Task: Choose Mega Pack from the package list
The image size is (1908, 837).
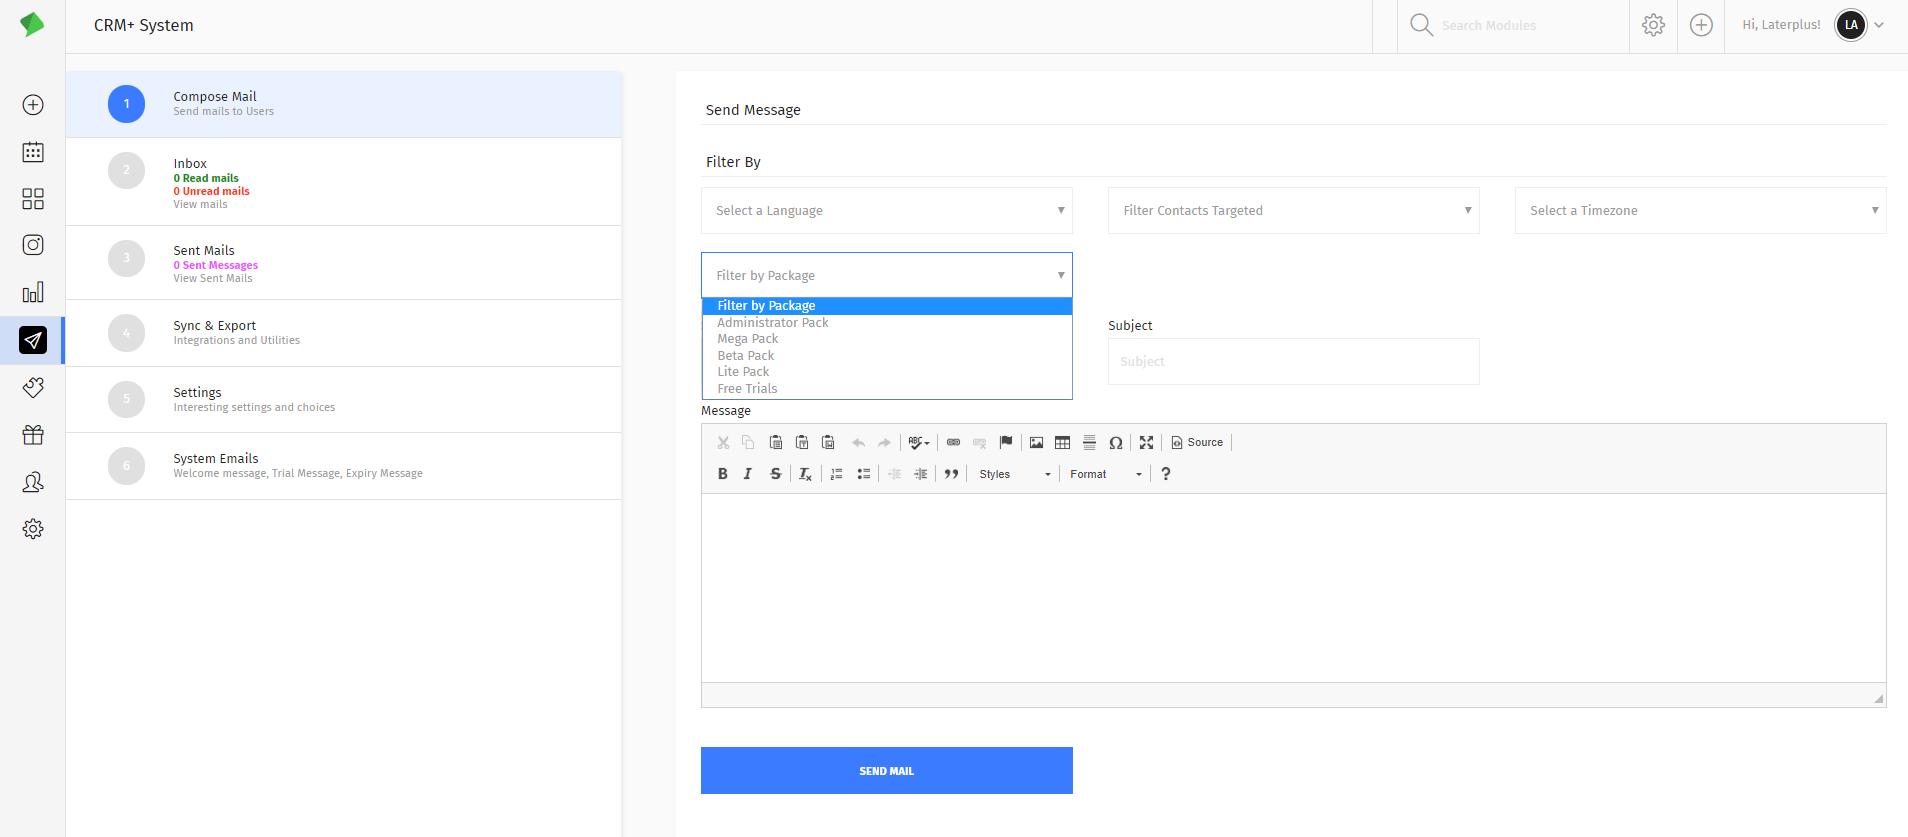Action: [x=748, y=339]
